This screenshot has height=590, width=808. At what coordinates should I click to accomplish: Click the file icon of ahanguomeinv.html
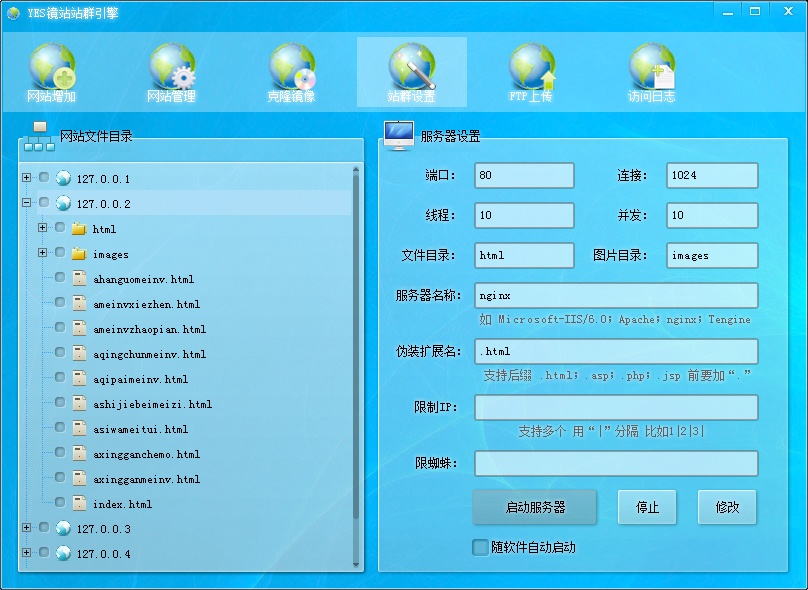point(79,278)
